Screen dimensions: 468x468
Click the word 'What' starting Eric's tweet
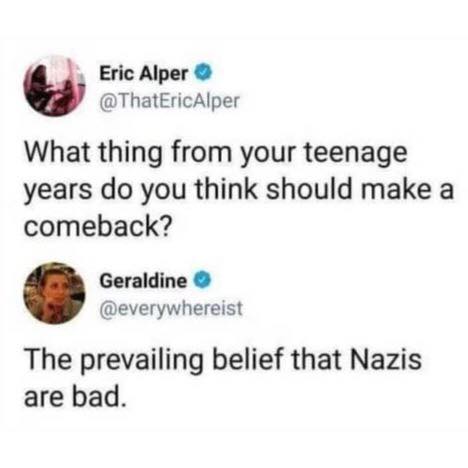(x=57, y=152)
